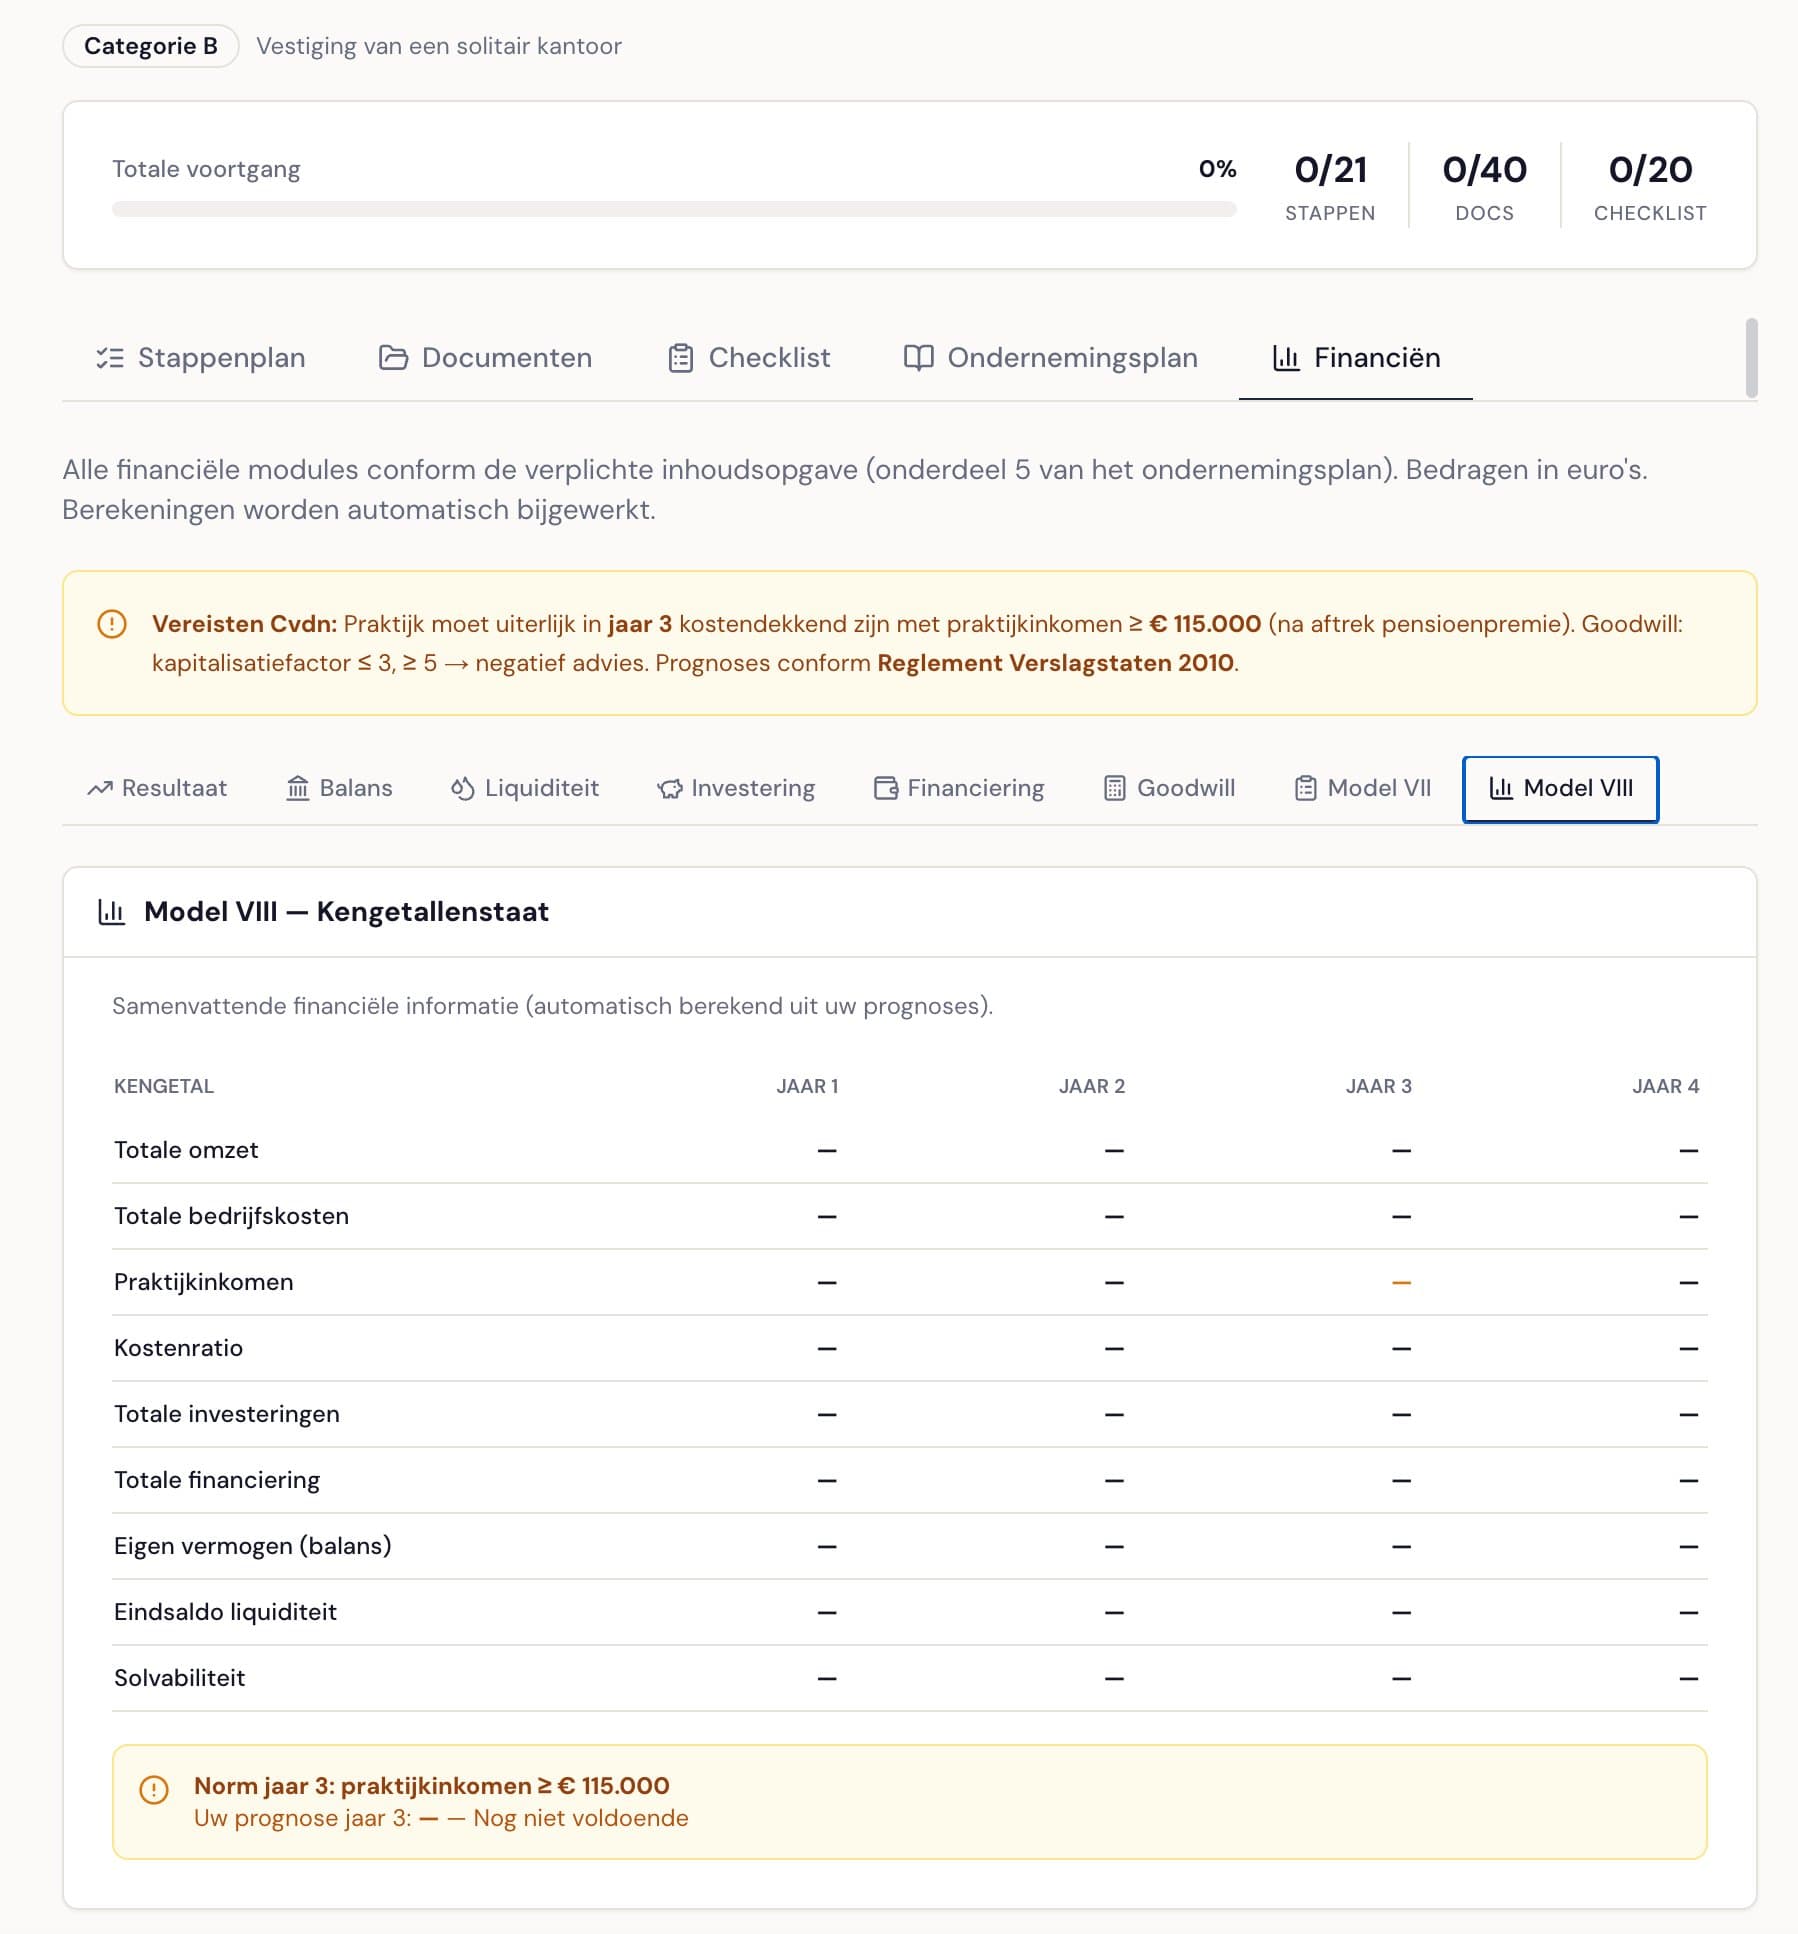Image resolution: width=1798 pixels, height=1934 pixels.
Task: Select the Model VIII tab
Action: (1560, 789)
